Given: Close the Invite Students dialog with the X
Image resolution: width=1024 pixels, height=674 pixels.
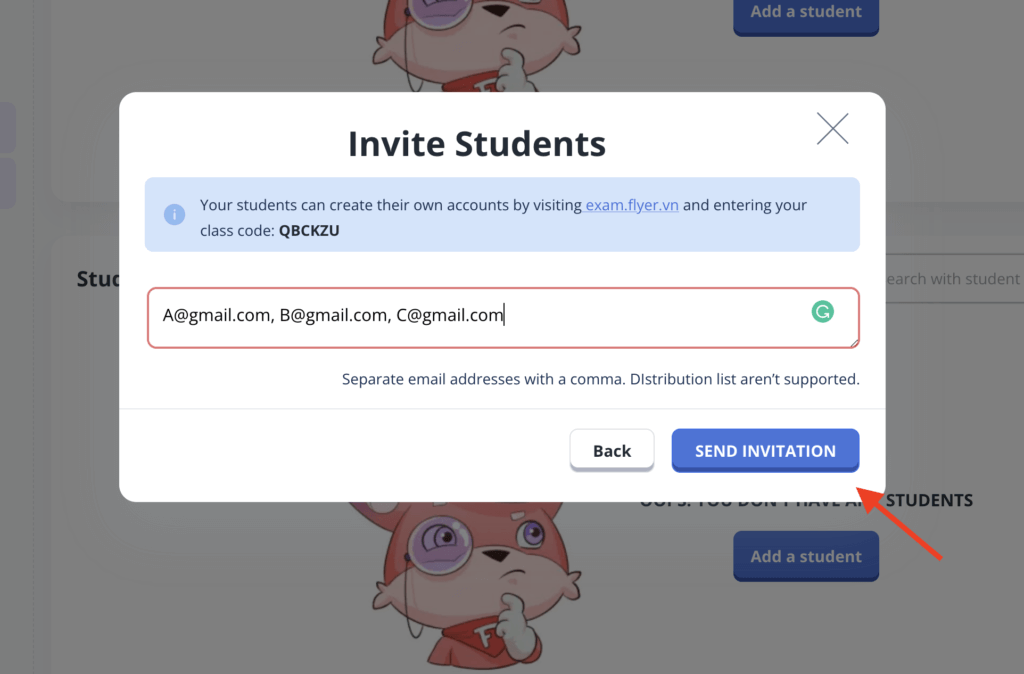Looking at the screenshot, I should pyautogui.click(x=832, y=128).
